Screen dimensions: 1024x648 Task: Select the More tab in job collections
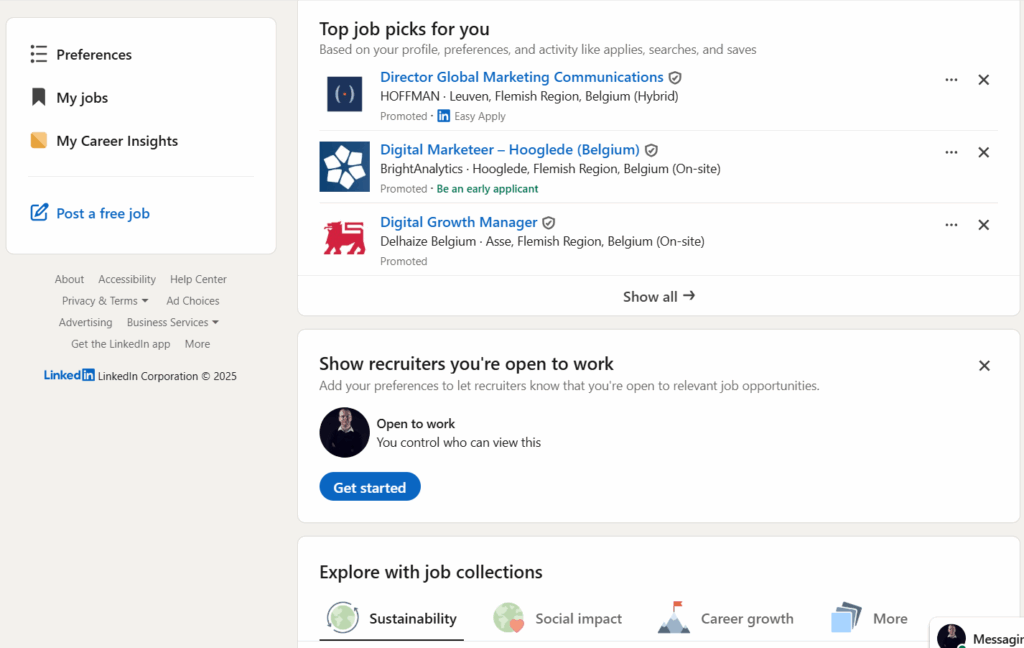point(869,619)
